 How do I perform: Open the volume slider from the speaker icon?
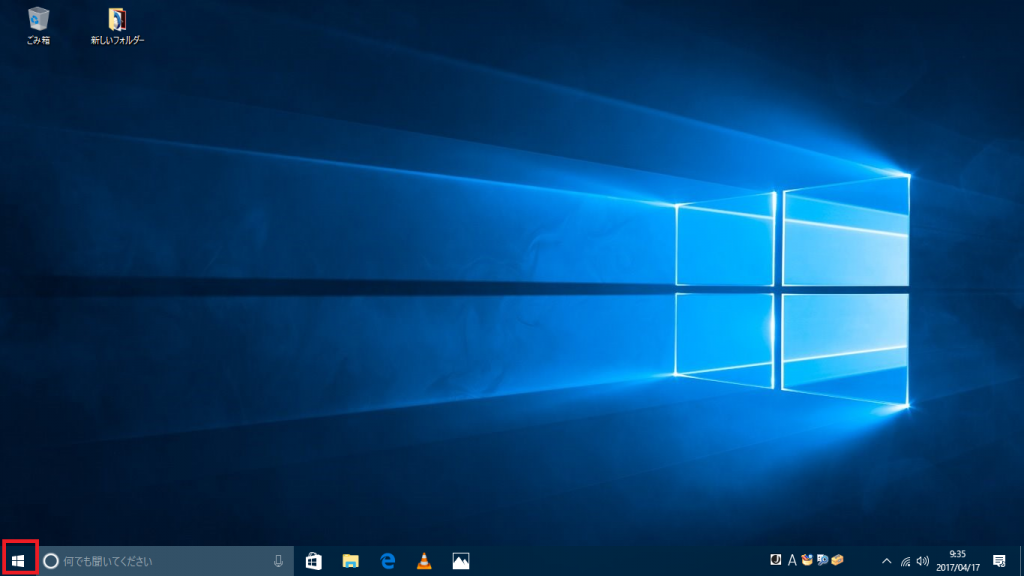923,561
